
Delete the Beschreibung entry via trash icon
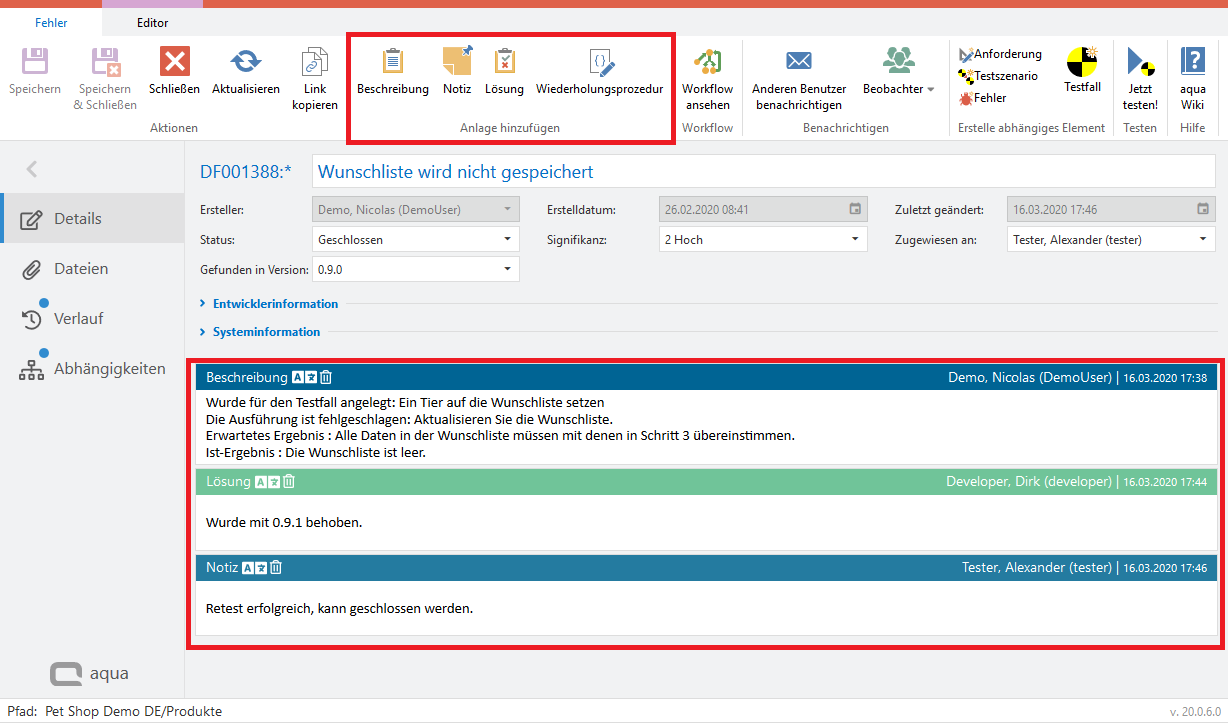click(326, 378)
